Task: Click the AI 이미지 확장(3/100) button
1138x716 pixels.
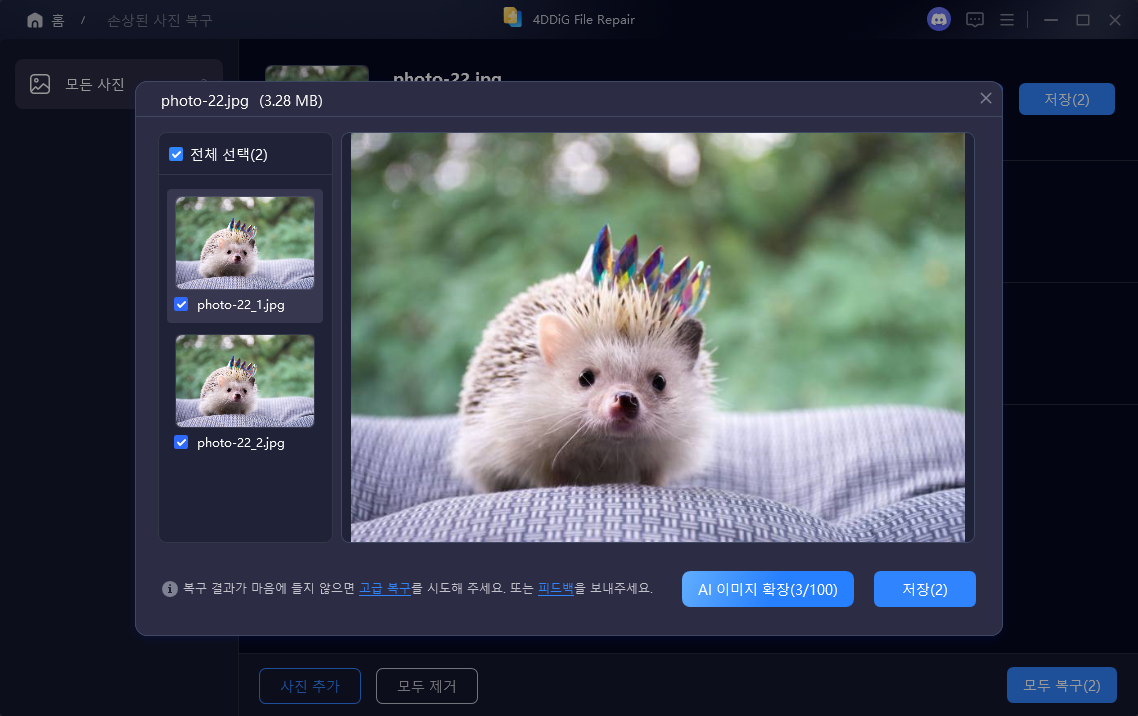Action: click(768, 589)
